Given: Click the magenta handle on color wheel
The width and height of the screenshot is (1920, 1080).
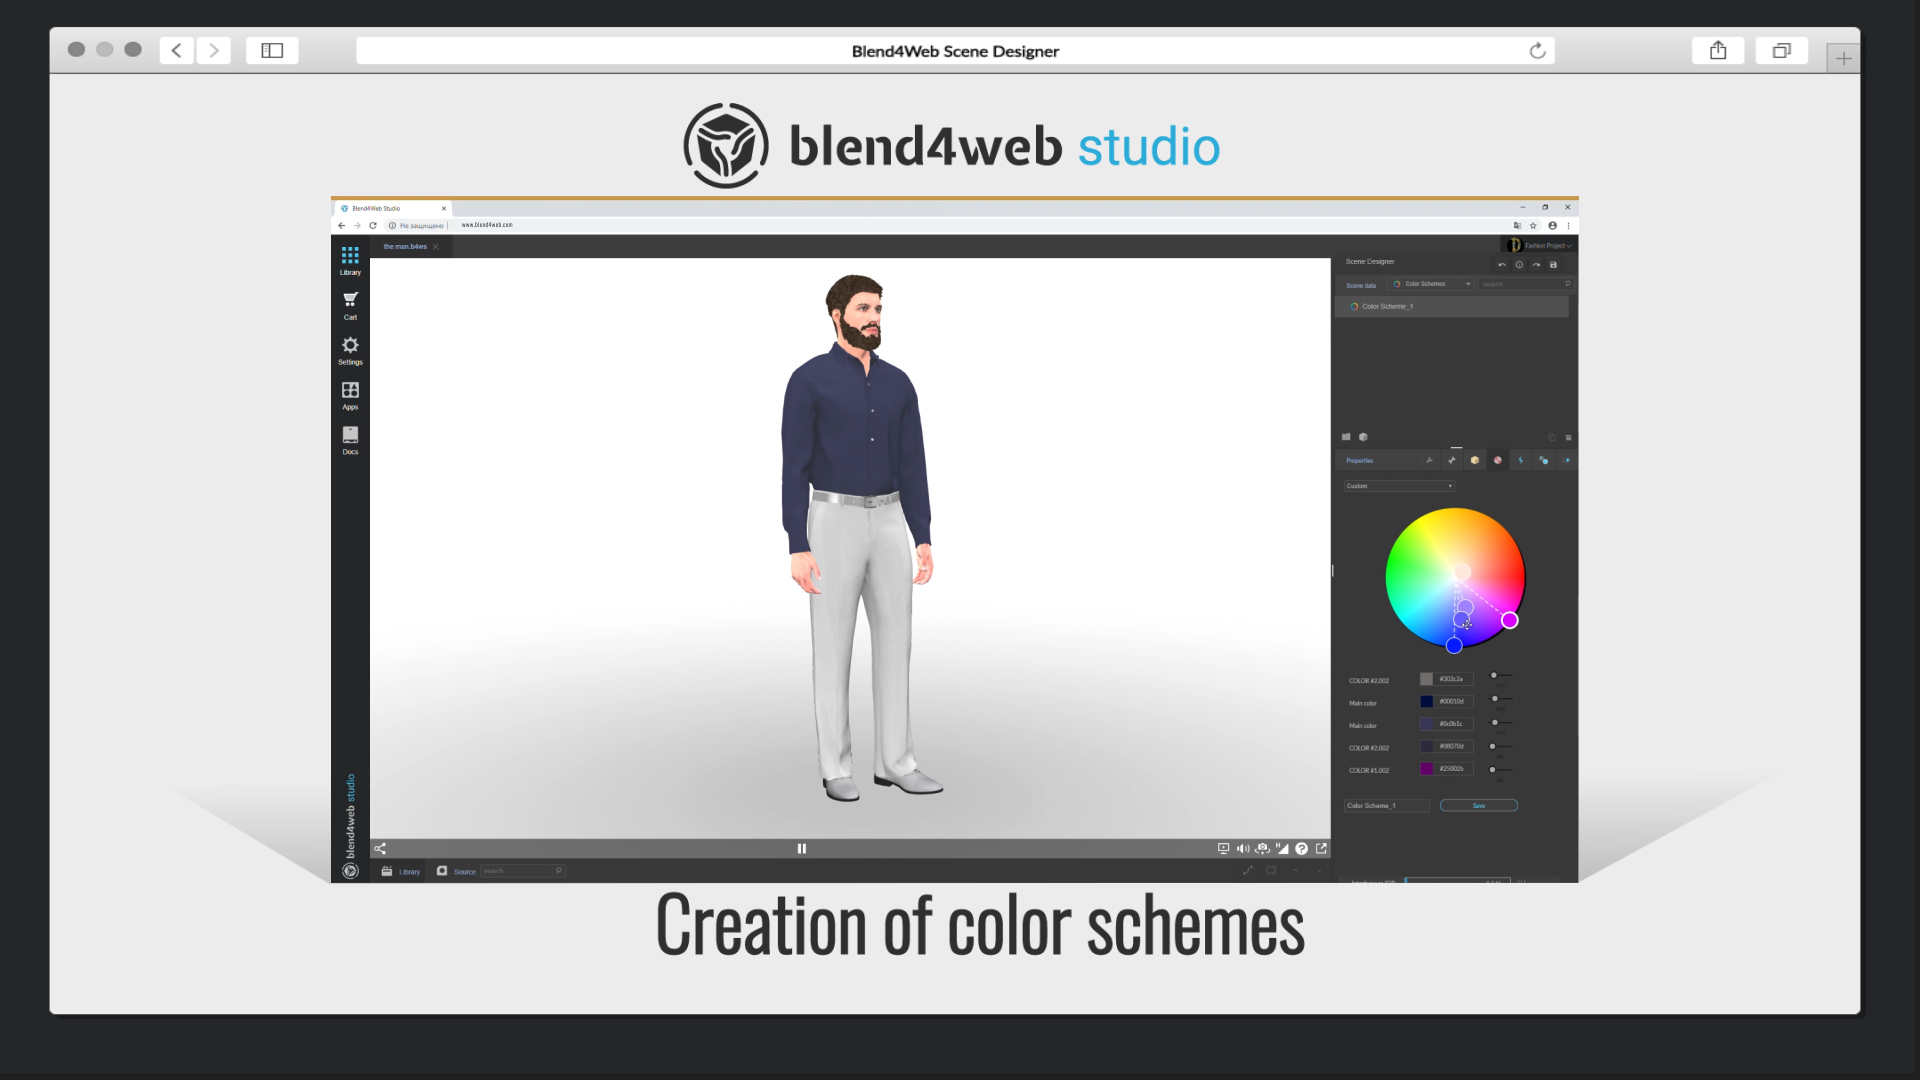Looking at the screenshot, I should pyautogui.click(x=1510, y=621).
